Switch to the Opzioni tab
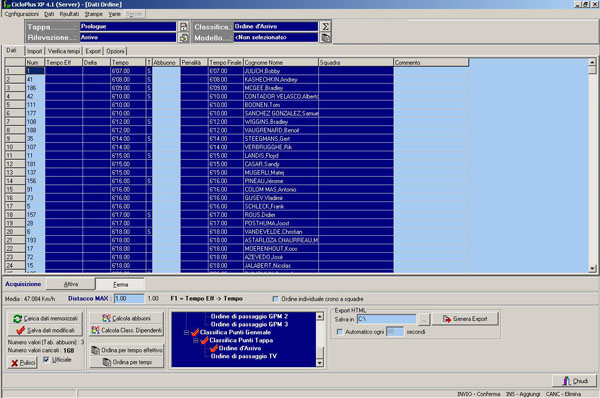 coord(115,51)
